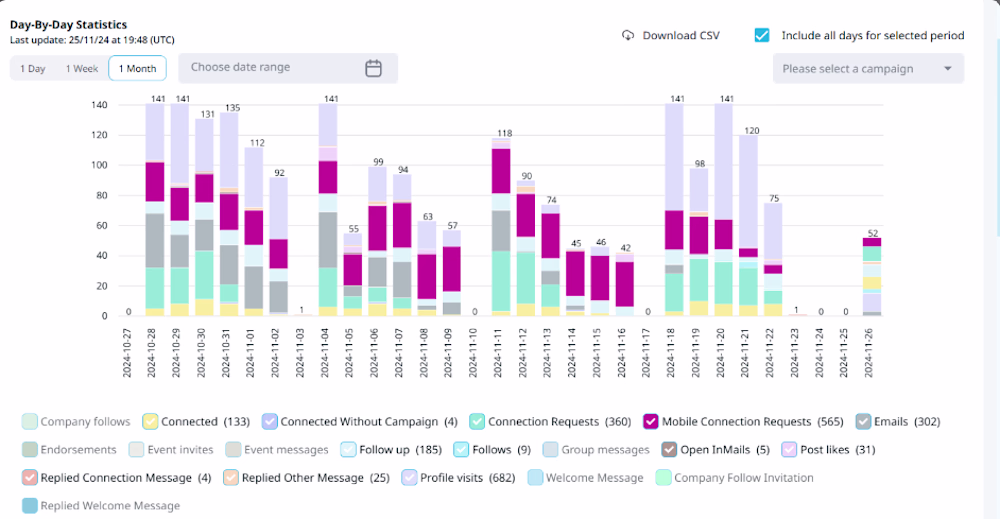Toggle Replied Other Message (25) checkbox

(x=231, y=478)
